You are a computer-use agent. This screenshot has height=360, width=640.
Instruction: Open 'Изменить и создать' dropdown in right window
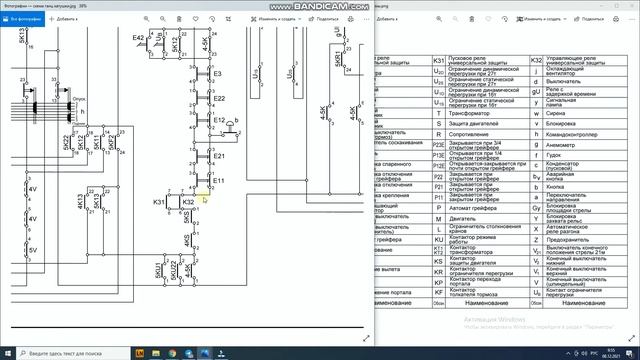tap(542, 19)
